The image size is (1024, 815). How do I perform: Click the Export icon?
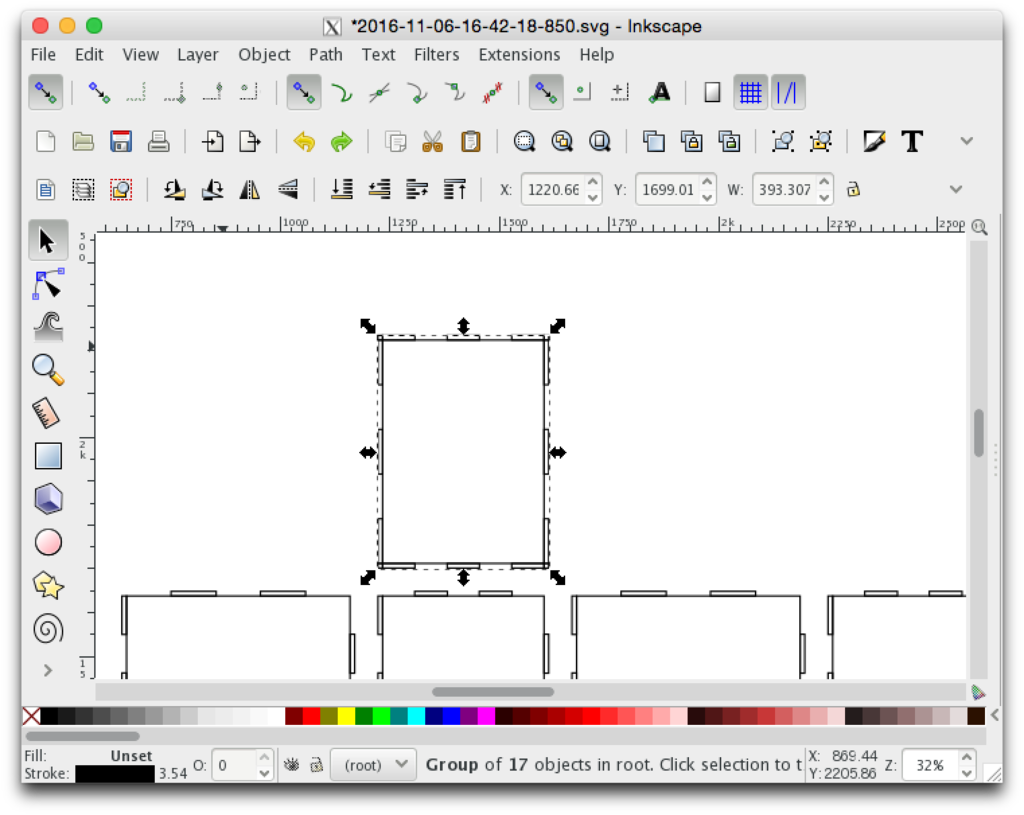click(250, 141)
